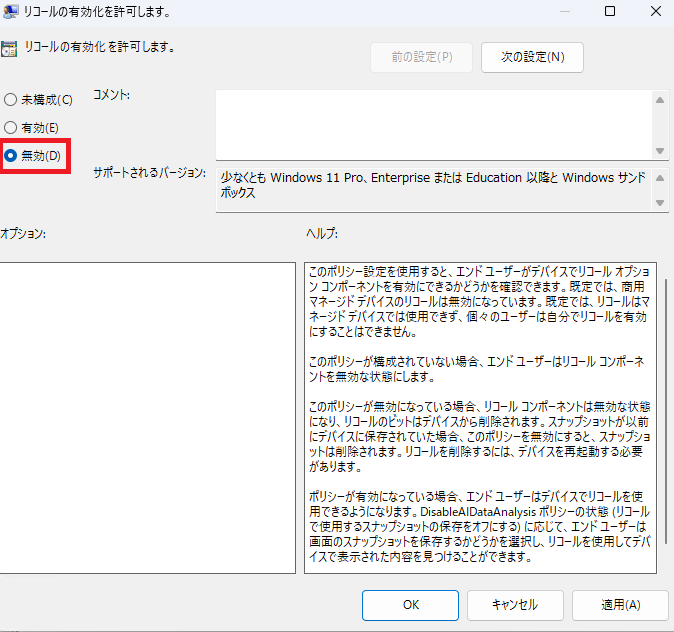Click the オプション: label
Image resolution: width=674 pixels, height=632 pixels.
[x=23, y=234]
